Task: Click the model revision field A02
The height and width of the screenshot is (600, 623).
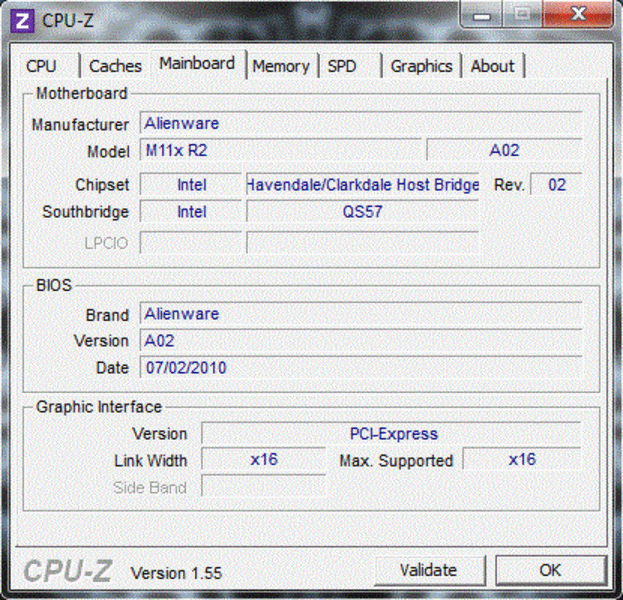Action: tap(504, 151)
